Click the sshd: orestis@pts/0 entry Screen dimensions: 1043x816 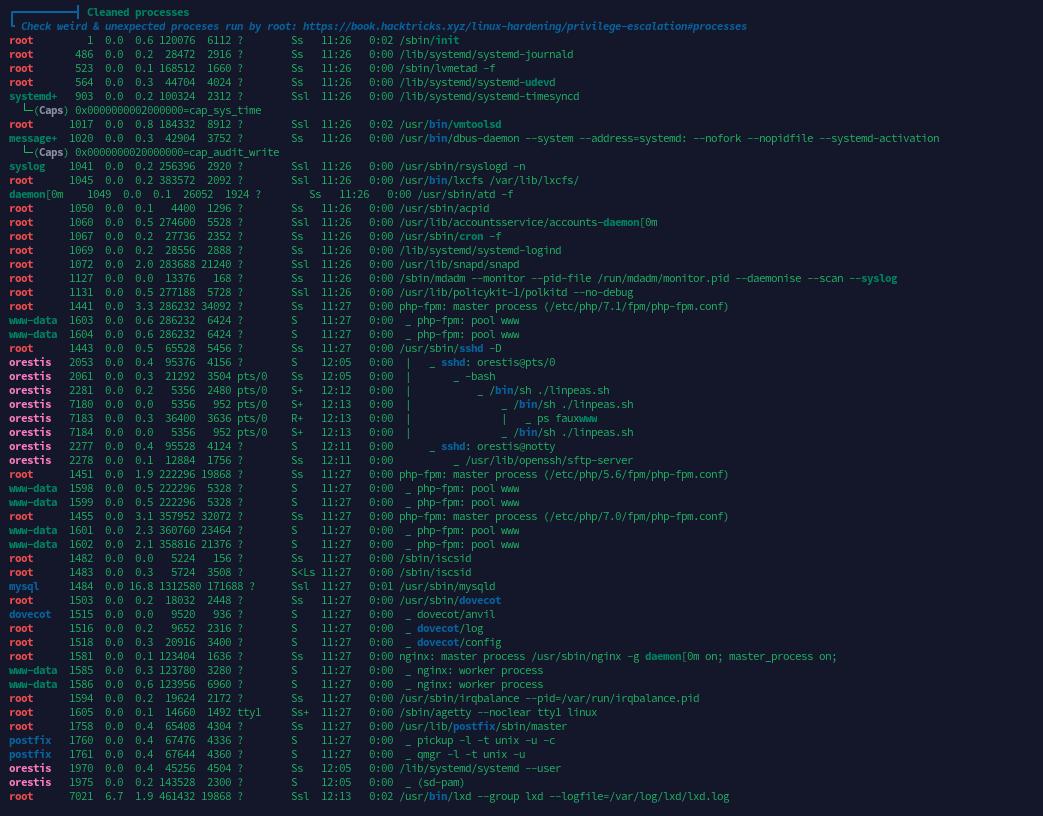pyautogui.click(x=498, y=362)
